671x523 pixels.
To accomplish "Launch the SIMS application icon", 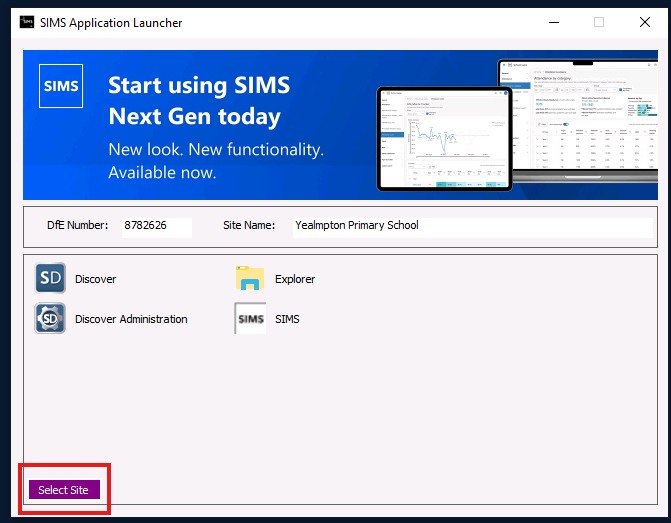I will 250,318.
